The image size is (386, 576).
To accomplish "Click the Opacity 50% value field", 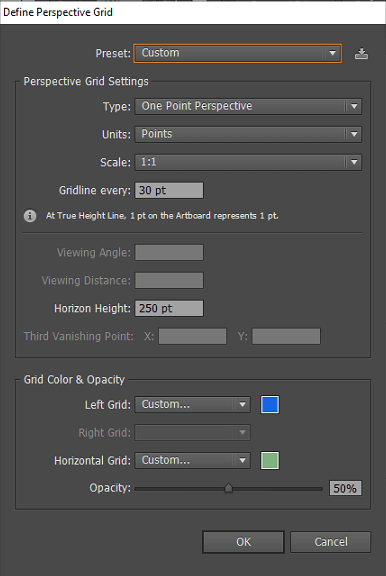I will pos(345,488).
